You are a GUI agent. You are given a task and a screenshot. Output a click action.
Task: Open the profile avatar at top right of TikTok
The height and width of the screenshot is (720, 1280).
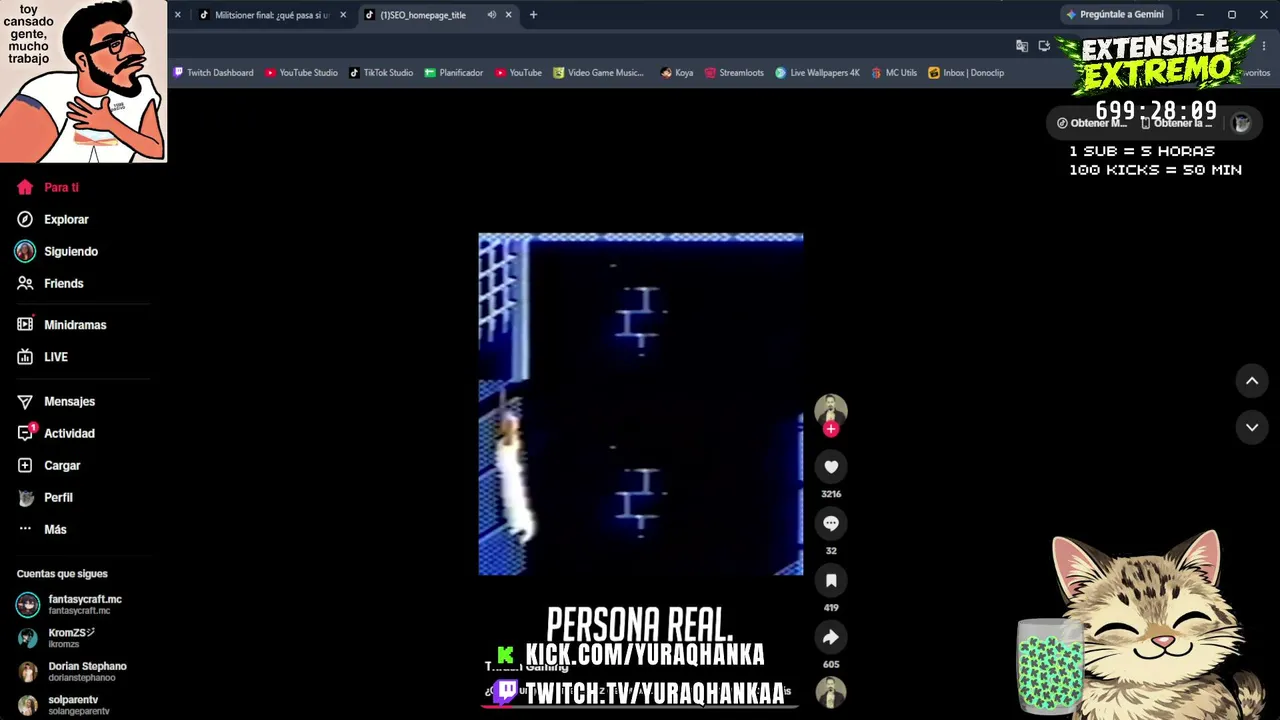[1241, 123]
